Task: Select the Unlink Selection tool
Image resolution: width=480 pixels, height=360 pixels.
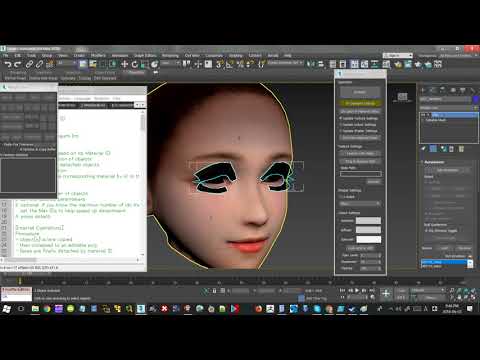Action: [x=39, y=64]
